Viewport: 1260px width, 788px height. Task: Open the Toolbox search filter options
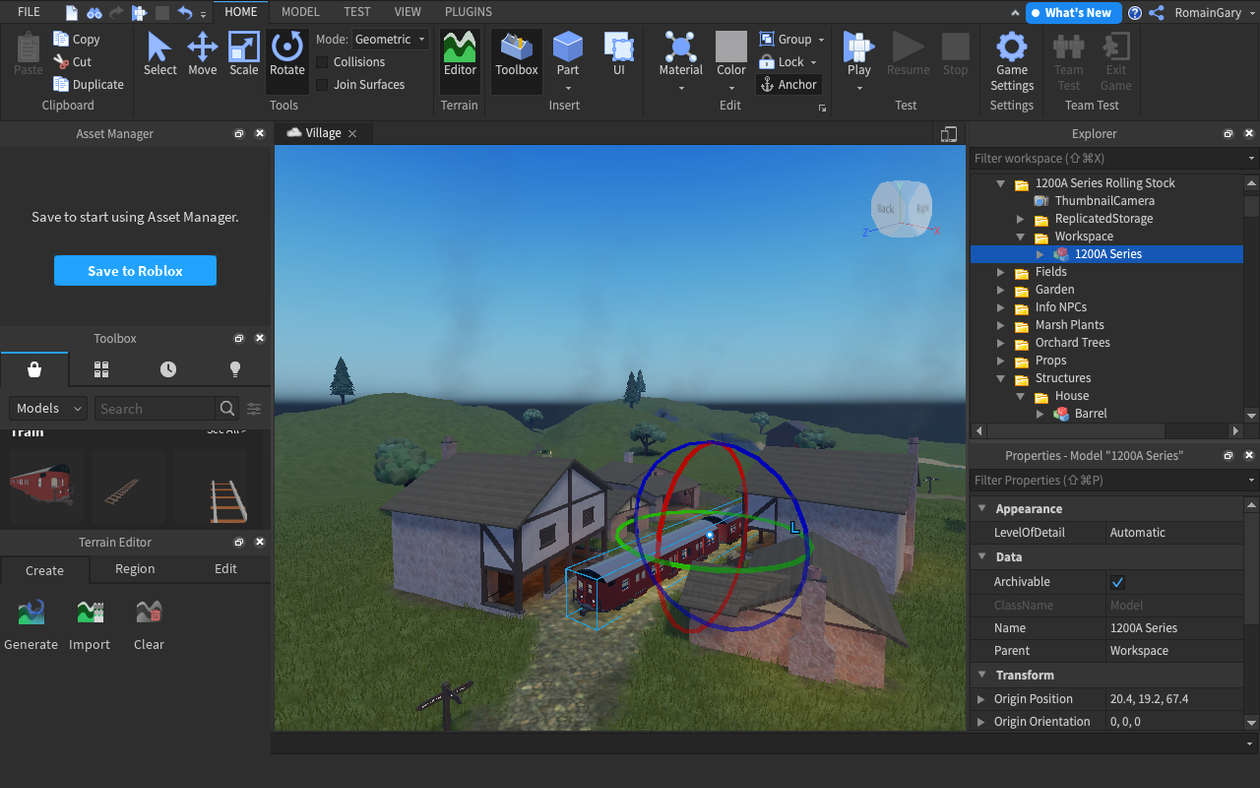tap(254, 408)
